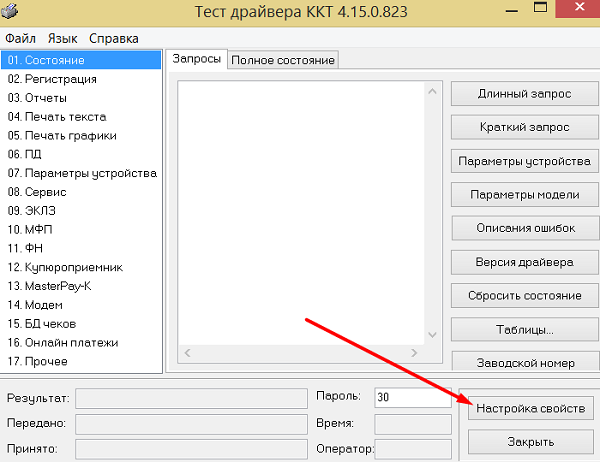Open the Язык menu

point(62,39)
